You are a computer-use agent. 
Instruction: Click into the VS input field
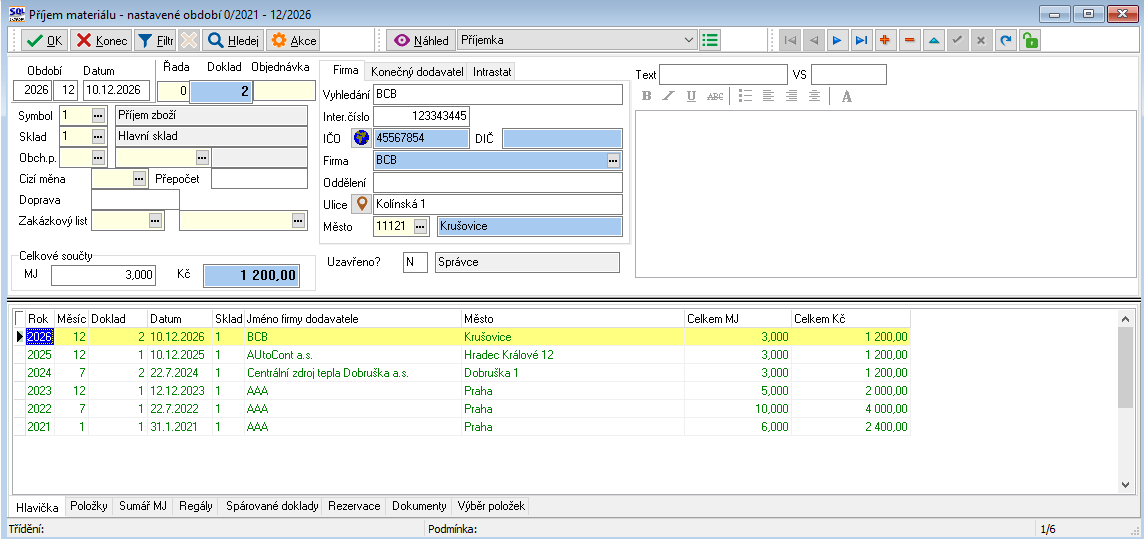pos(849,74)
